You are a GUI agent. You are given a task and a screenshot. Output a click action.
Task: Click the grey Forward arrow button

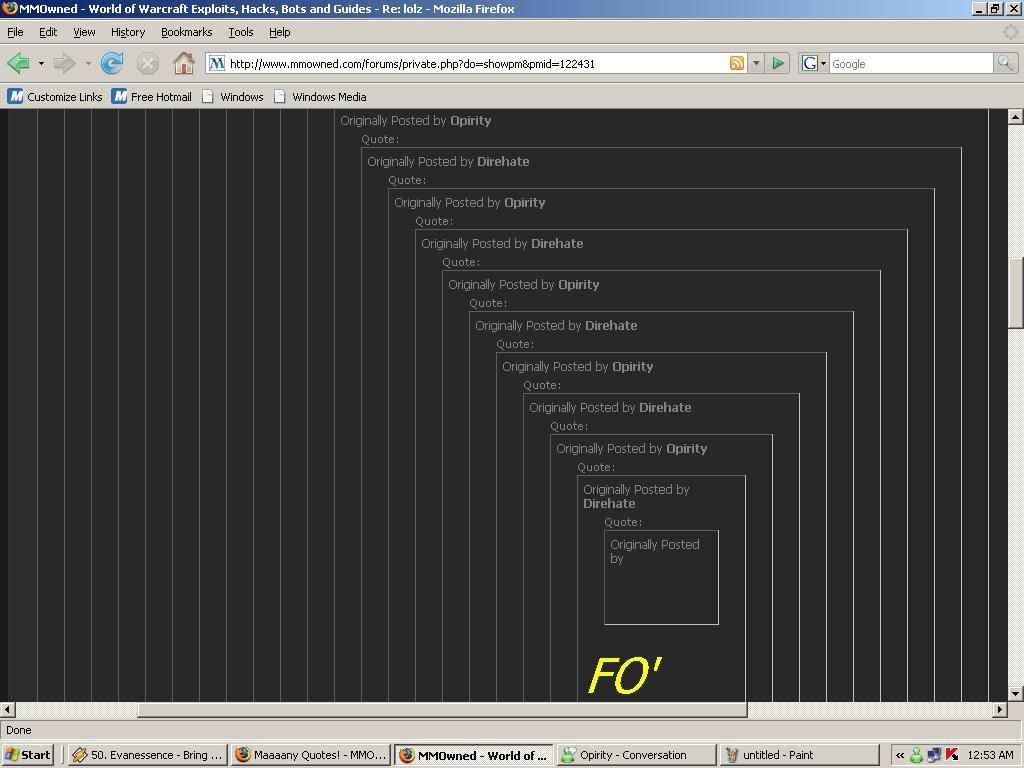(64, 63)
